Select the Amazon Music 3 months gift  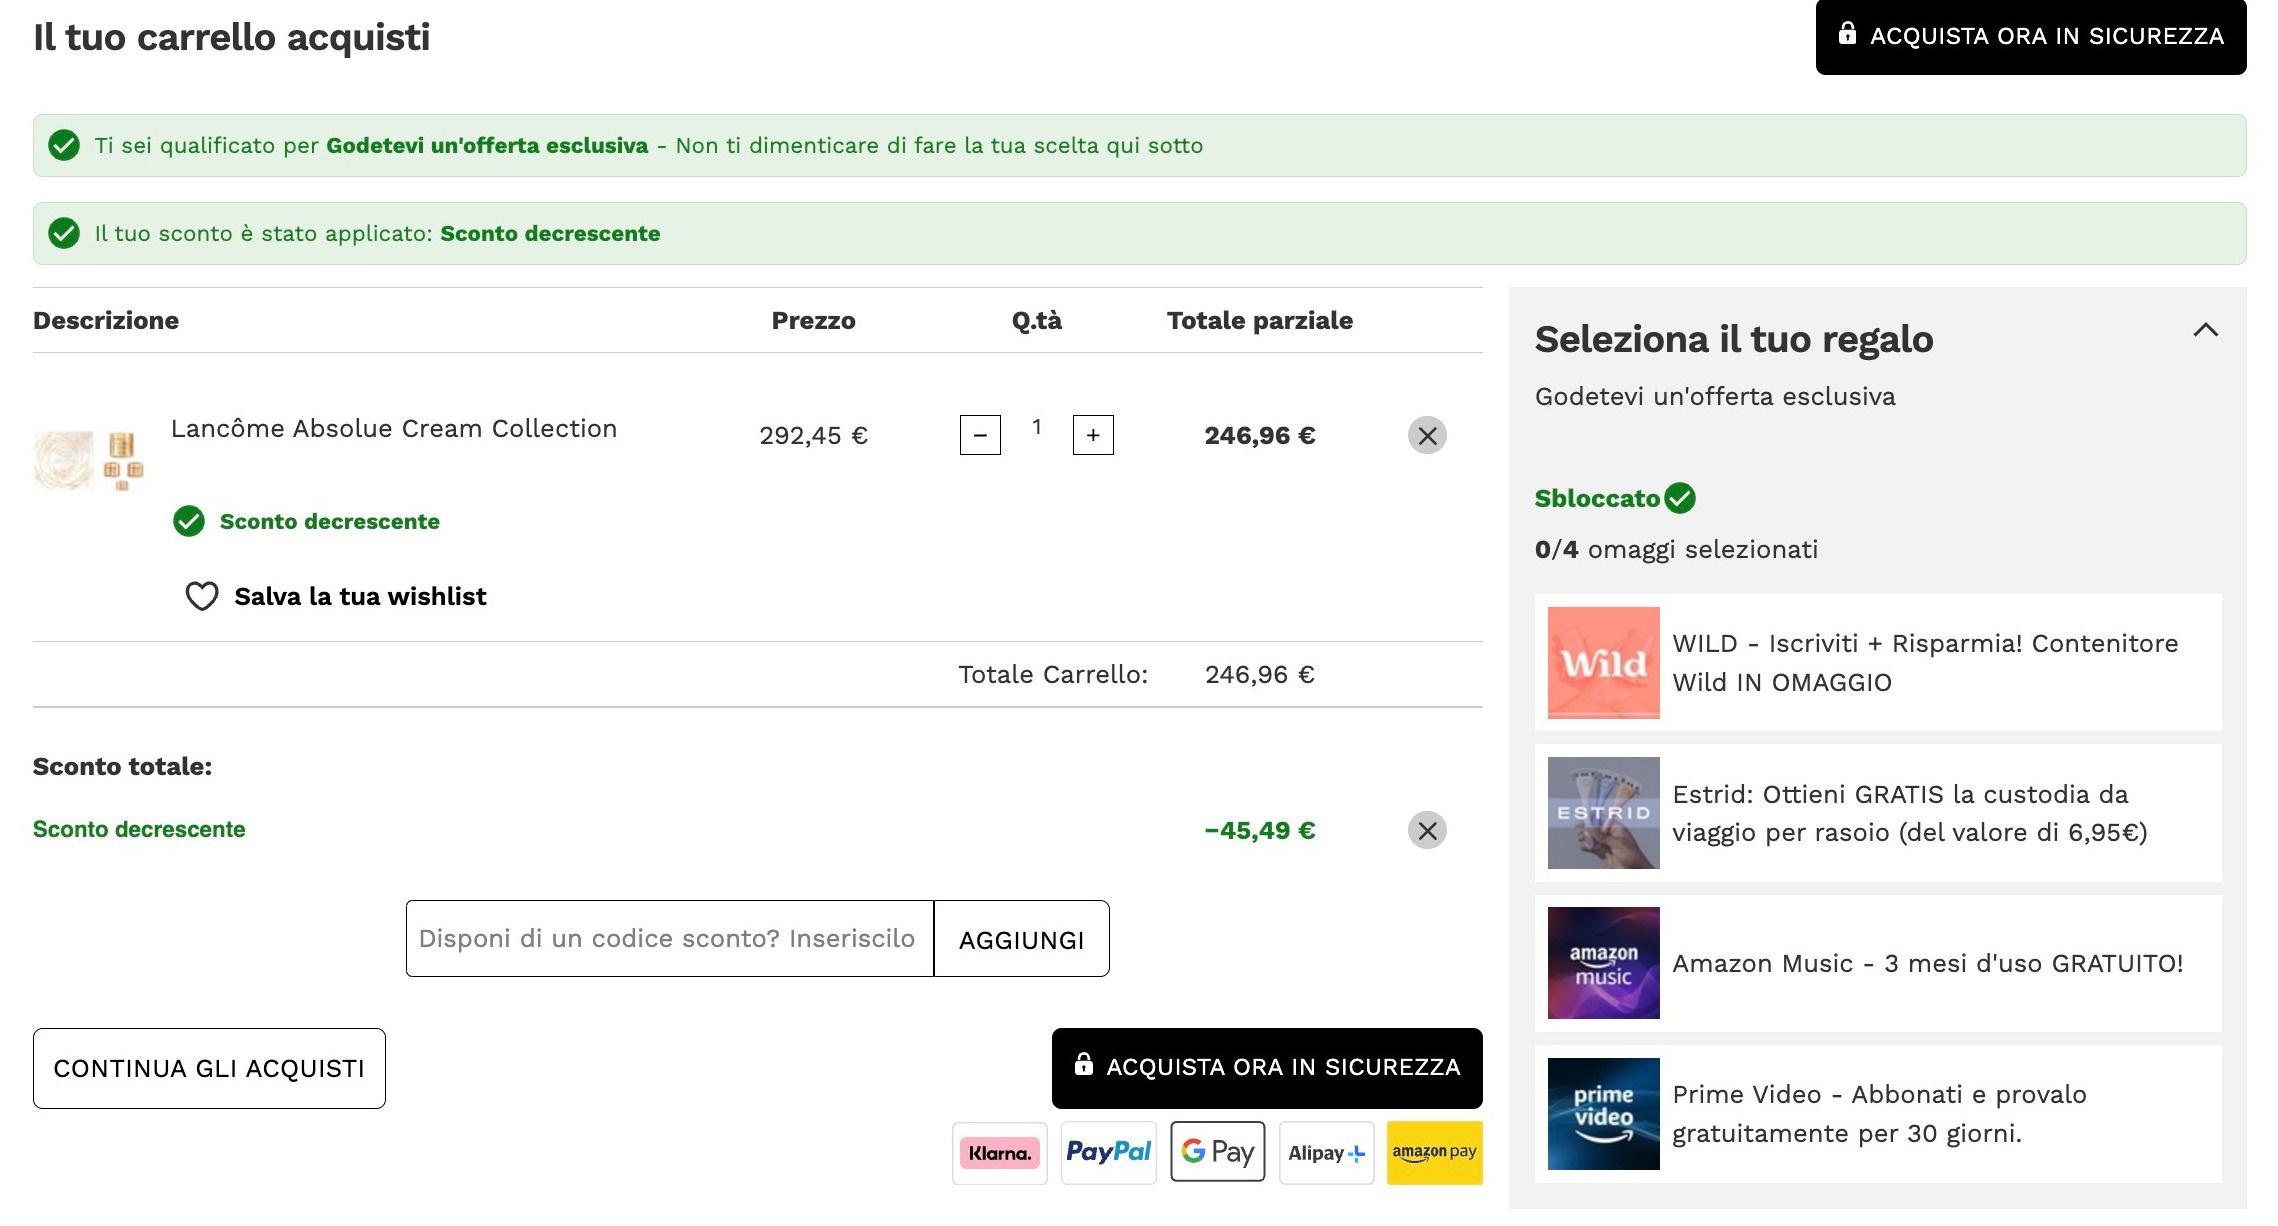tap(1878, 963)
